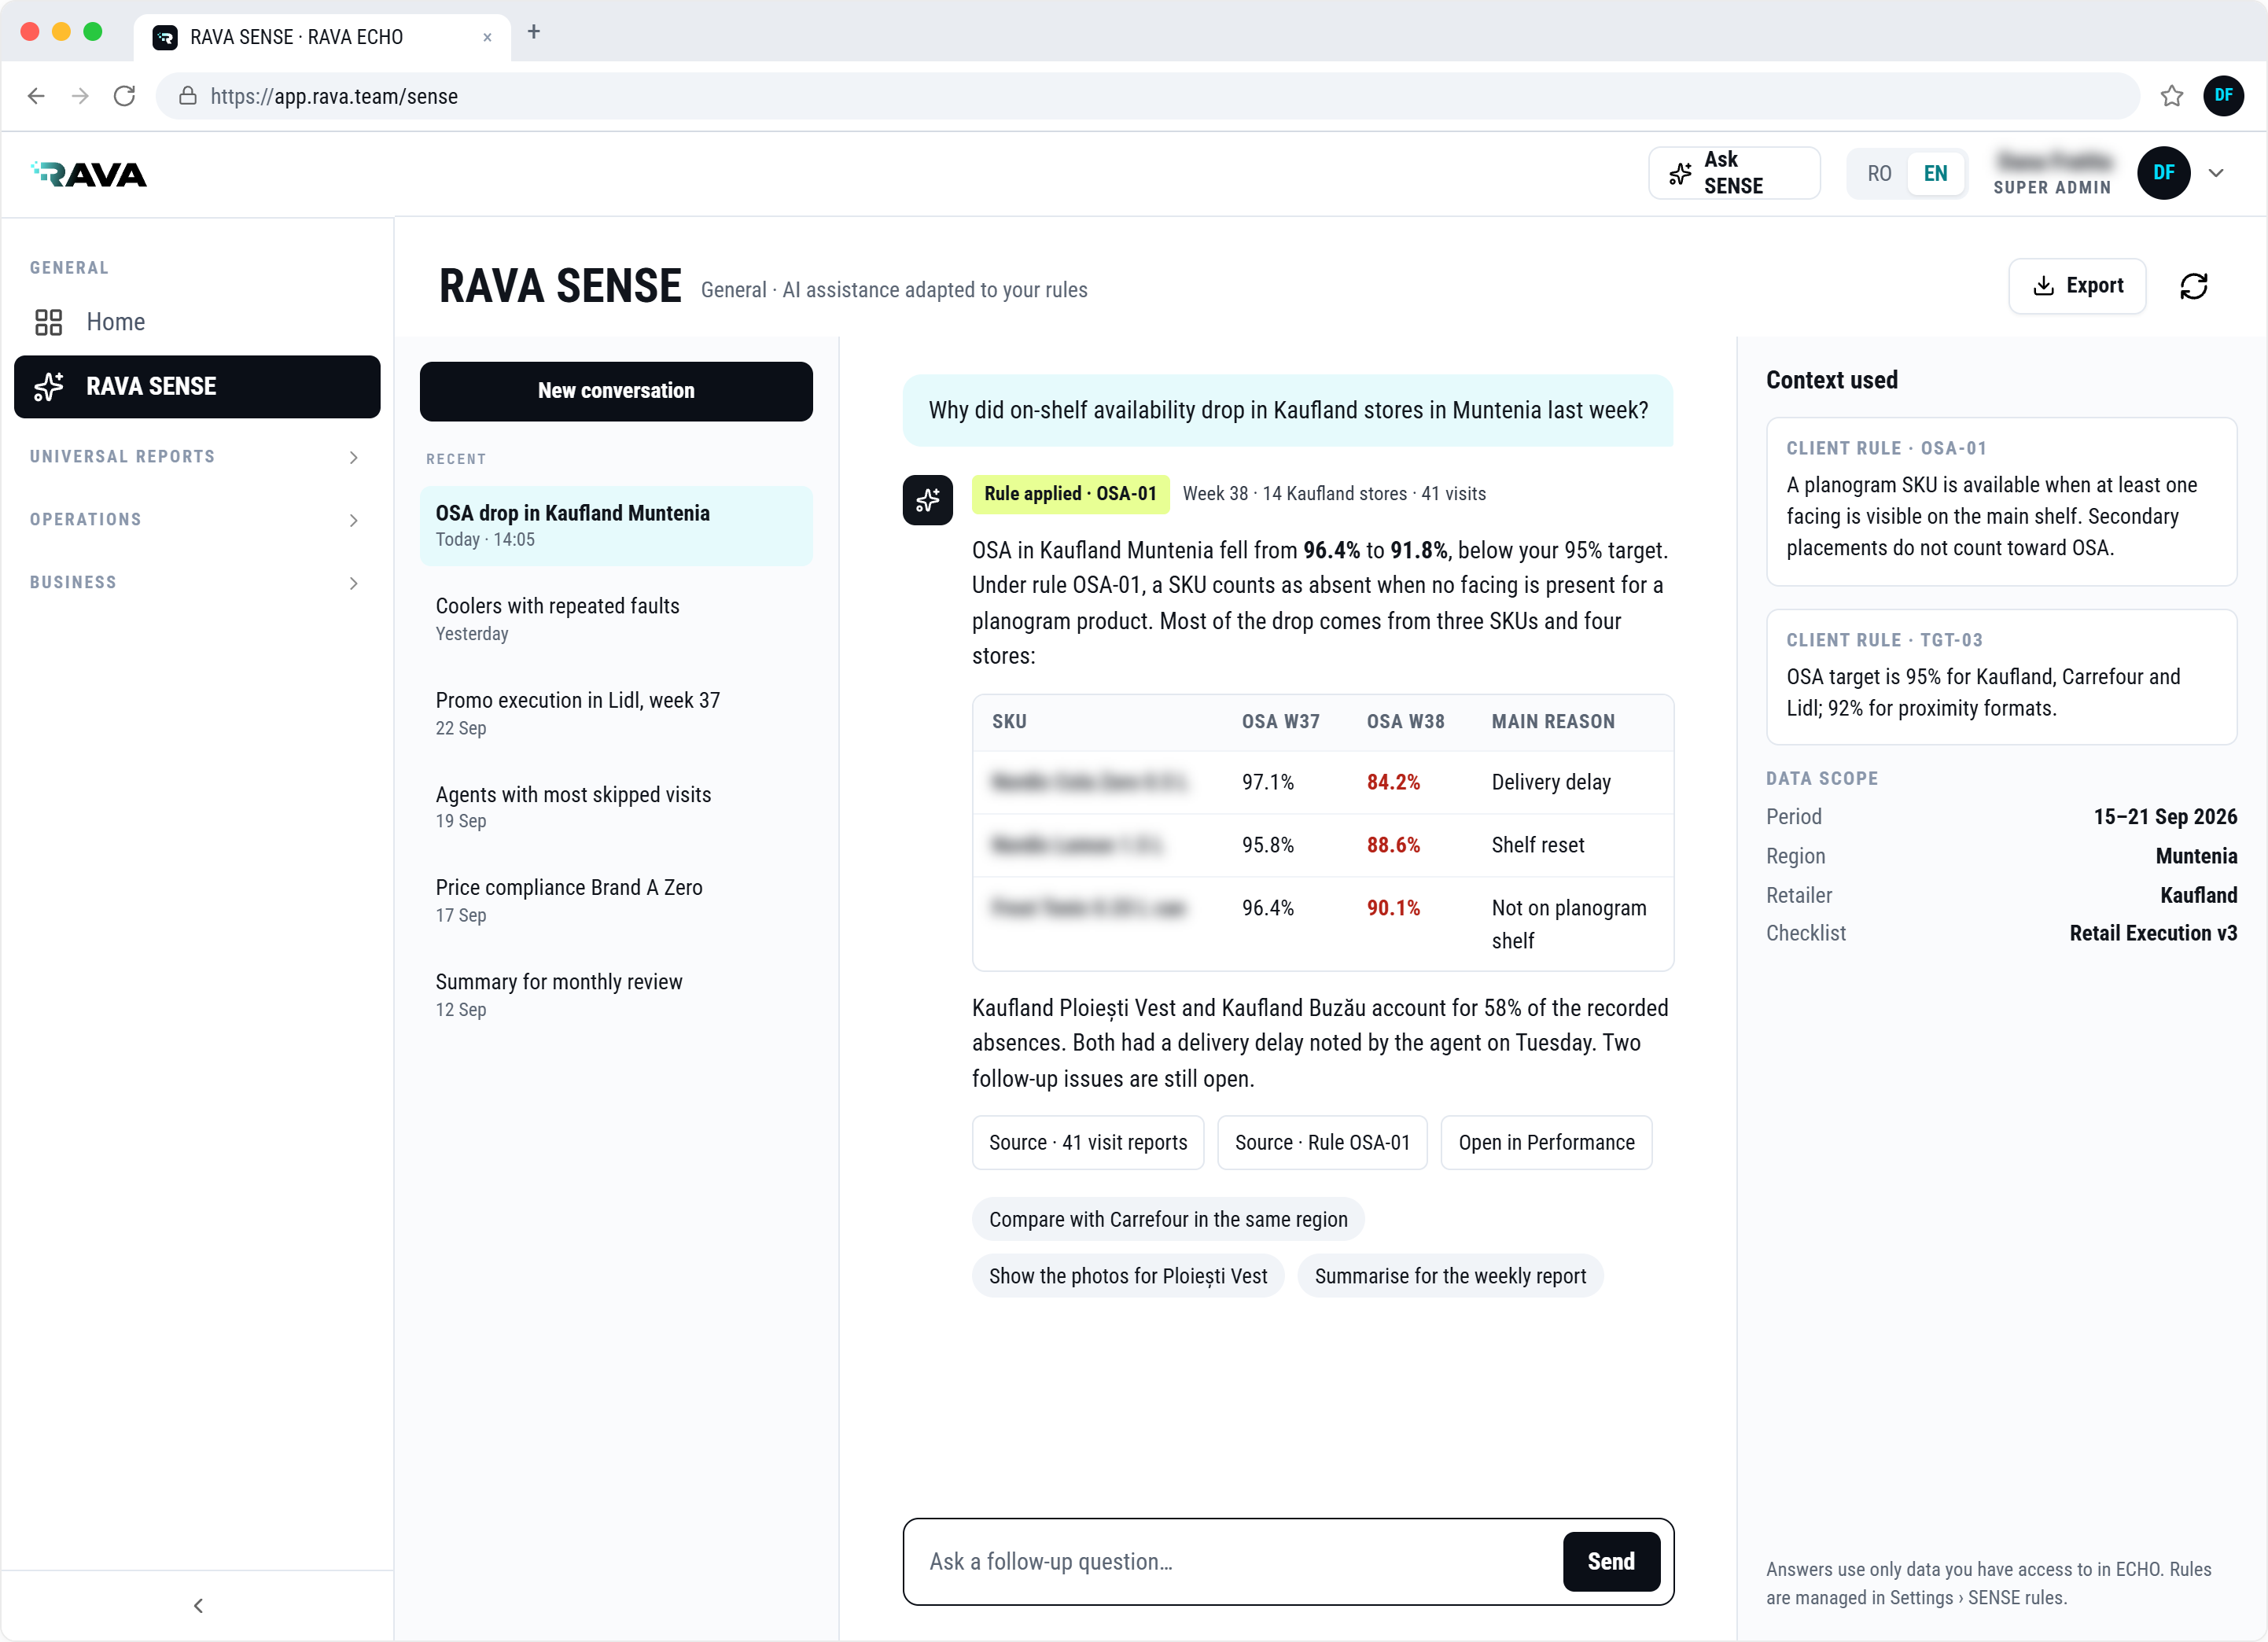Click the browser profile DF icon

[2223, 96]
